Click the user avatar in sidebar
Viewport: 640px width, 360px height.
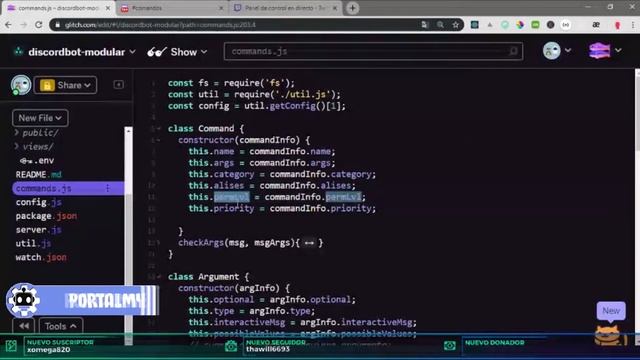tap(20, 85)
